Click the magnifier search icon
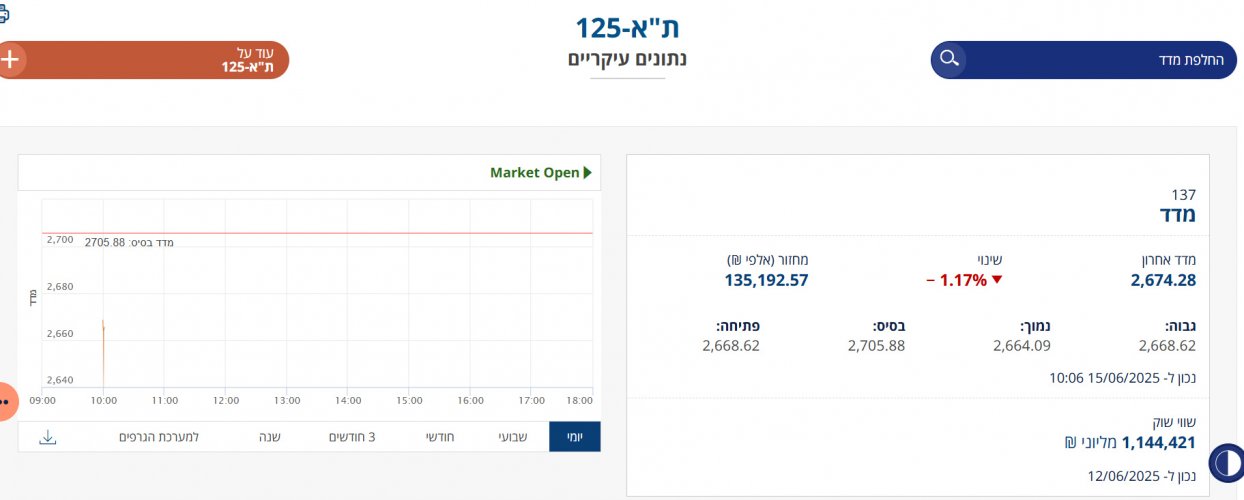This screenshot has width=1244, height=500. pos(949,59)
